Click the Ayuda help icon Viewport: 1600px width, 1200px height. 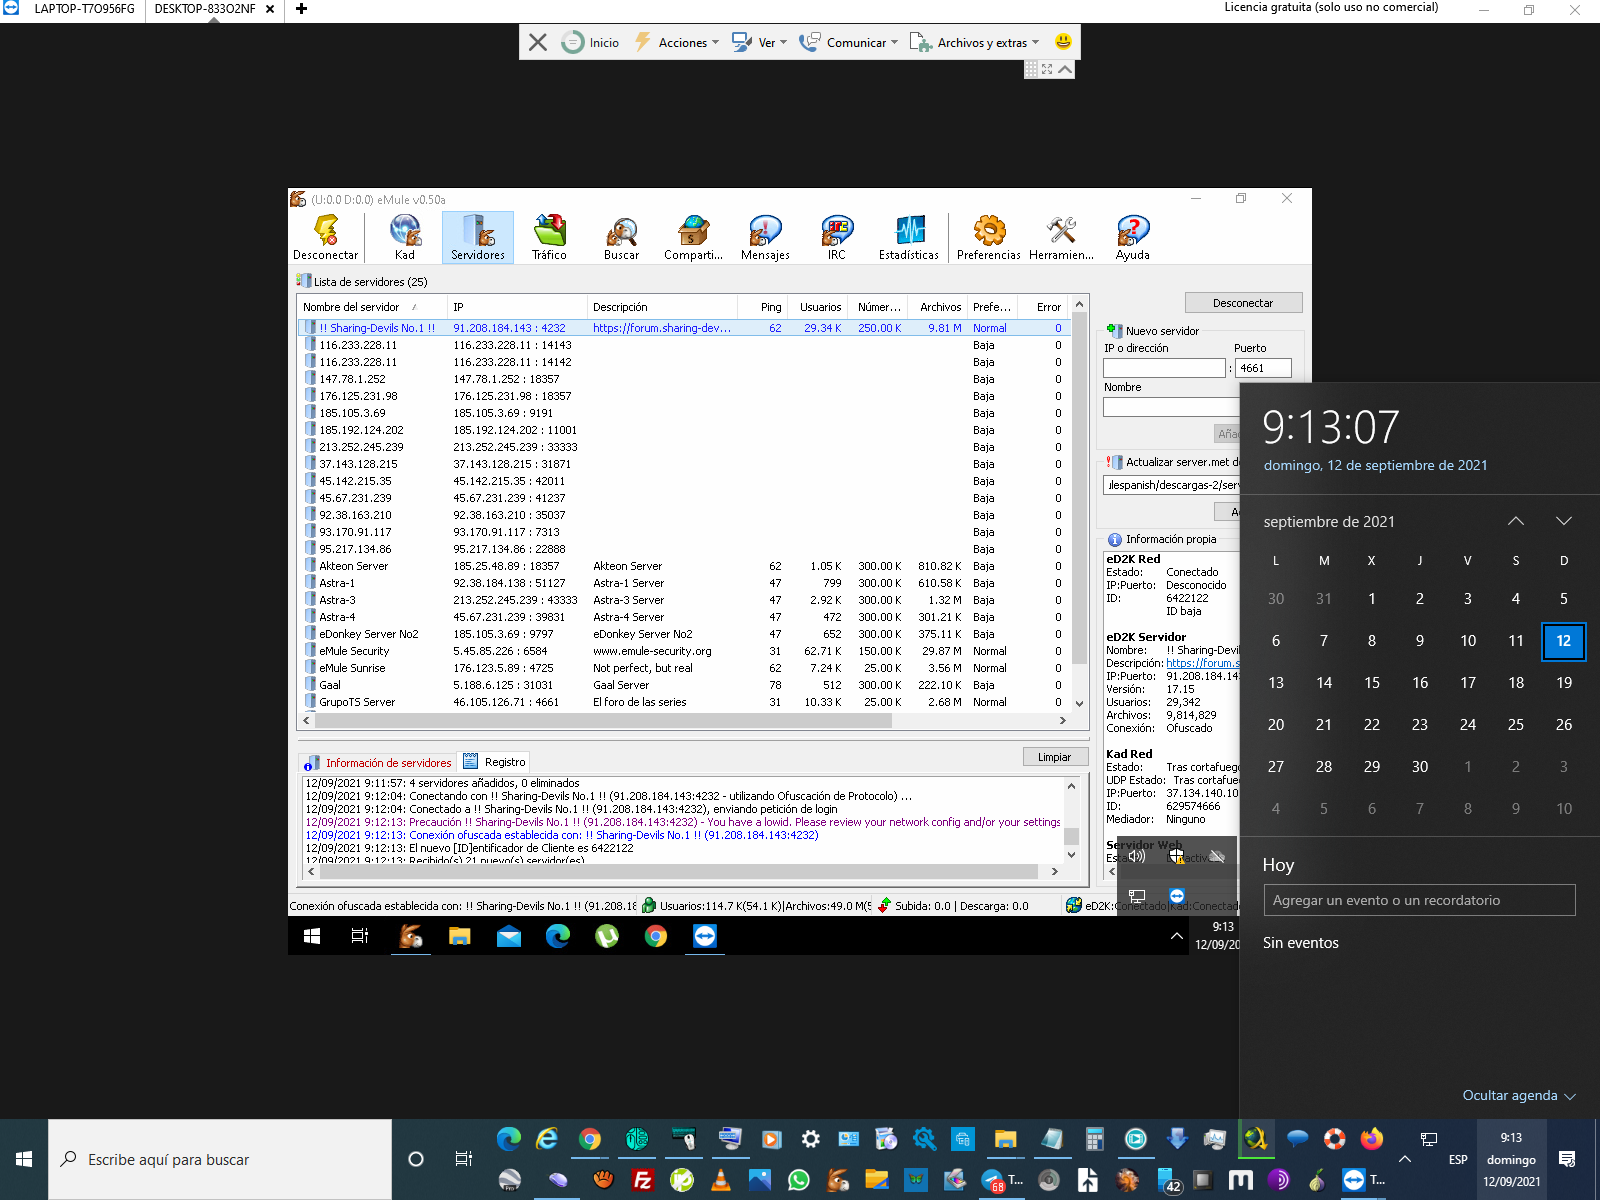[1132, 238]
